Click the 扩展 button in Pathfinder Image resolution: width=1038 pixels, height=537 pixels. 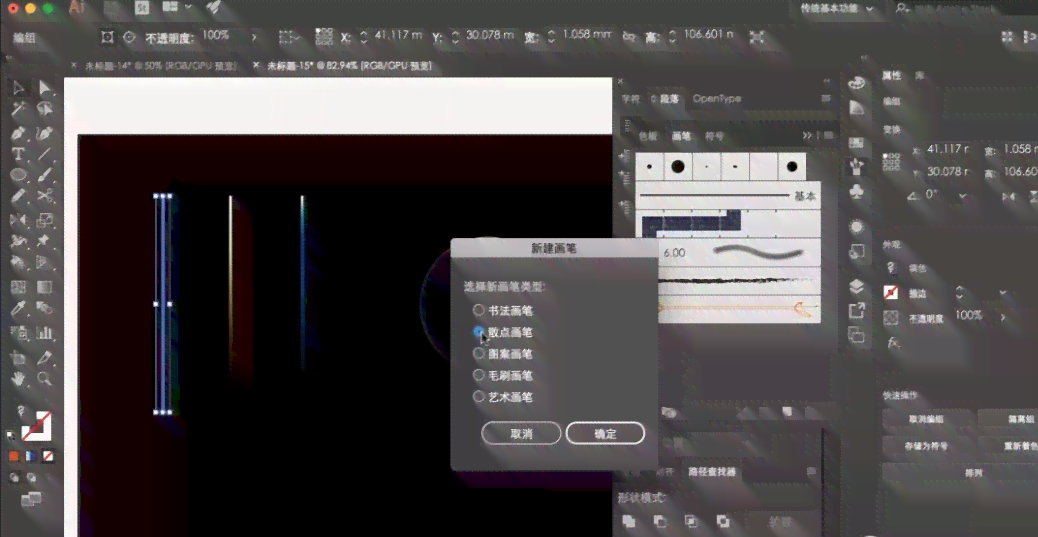780,522
